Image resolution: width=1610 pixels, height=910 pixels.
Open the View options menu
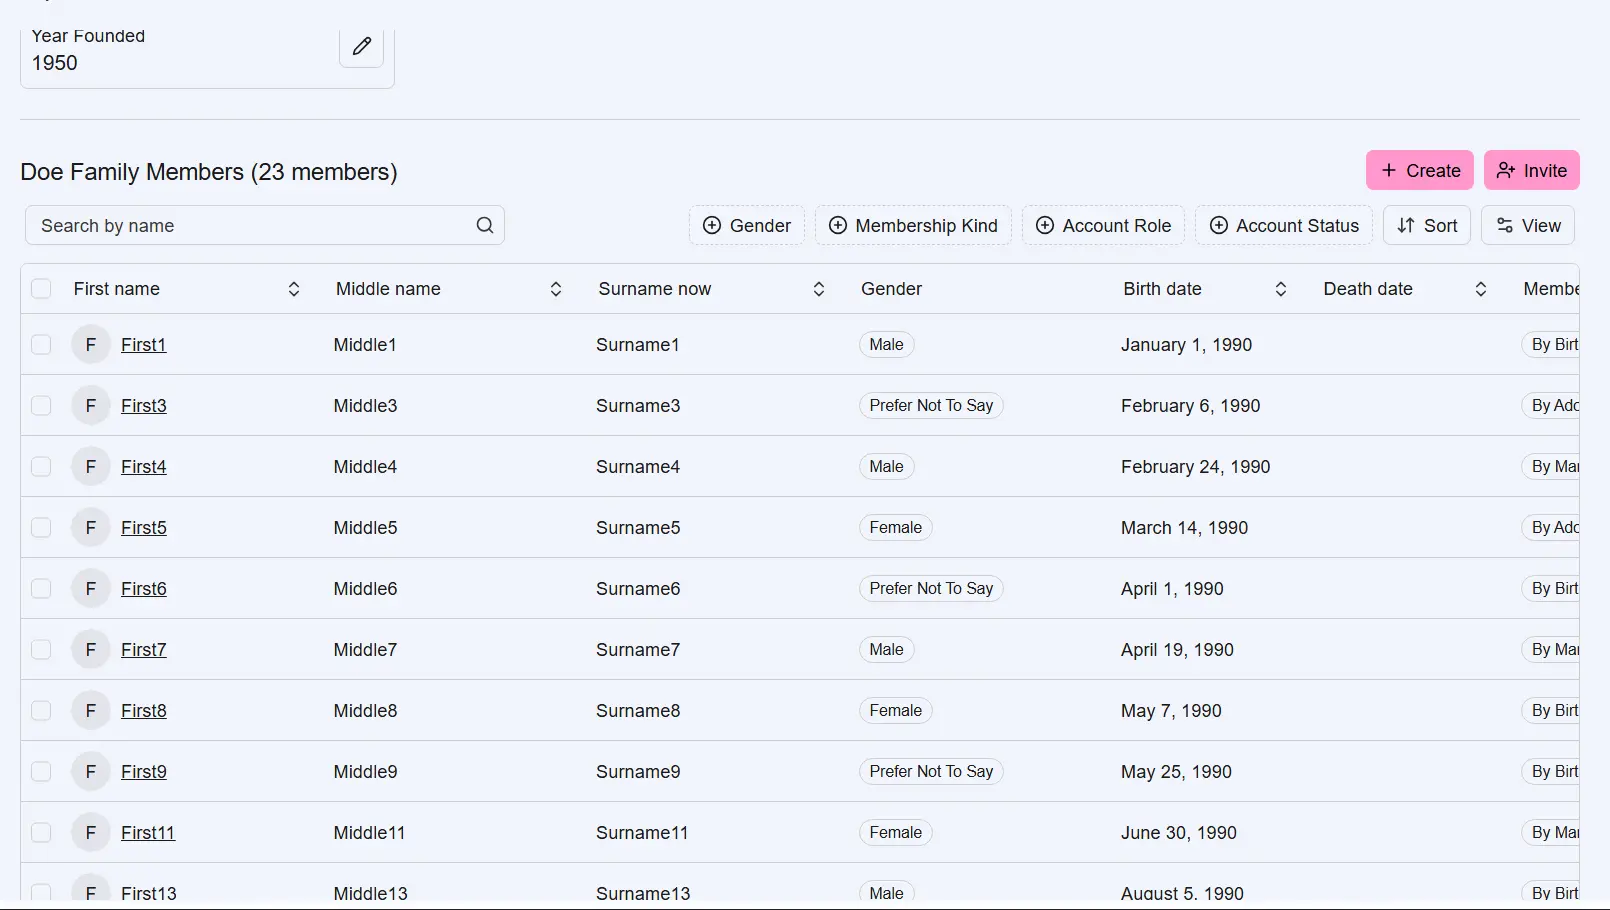pyautogui.click(x=1528, y=226)
